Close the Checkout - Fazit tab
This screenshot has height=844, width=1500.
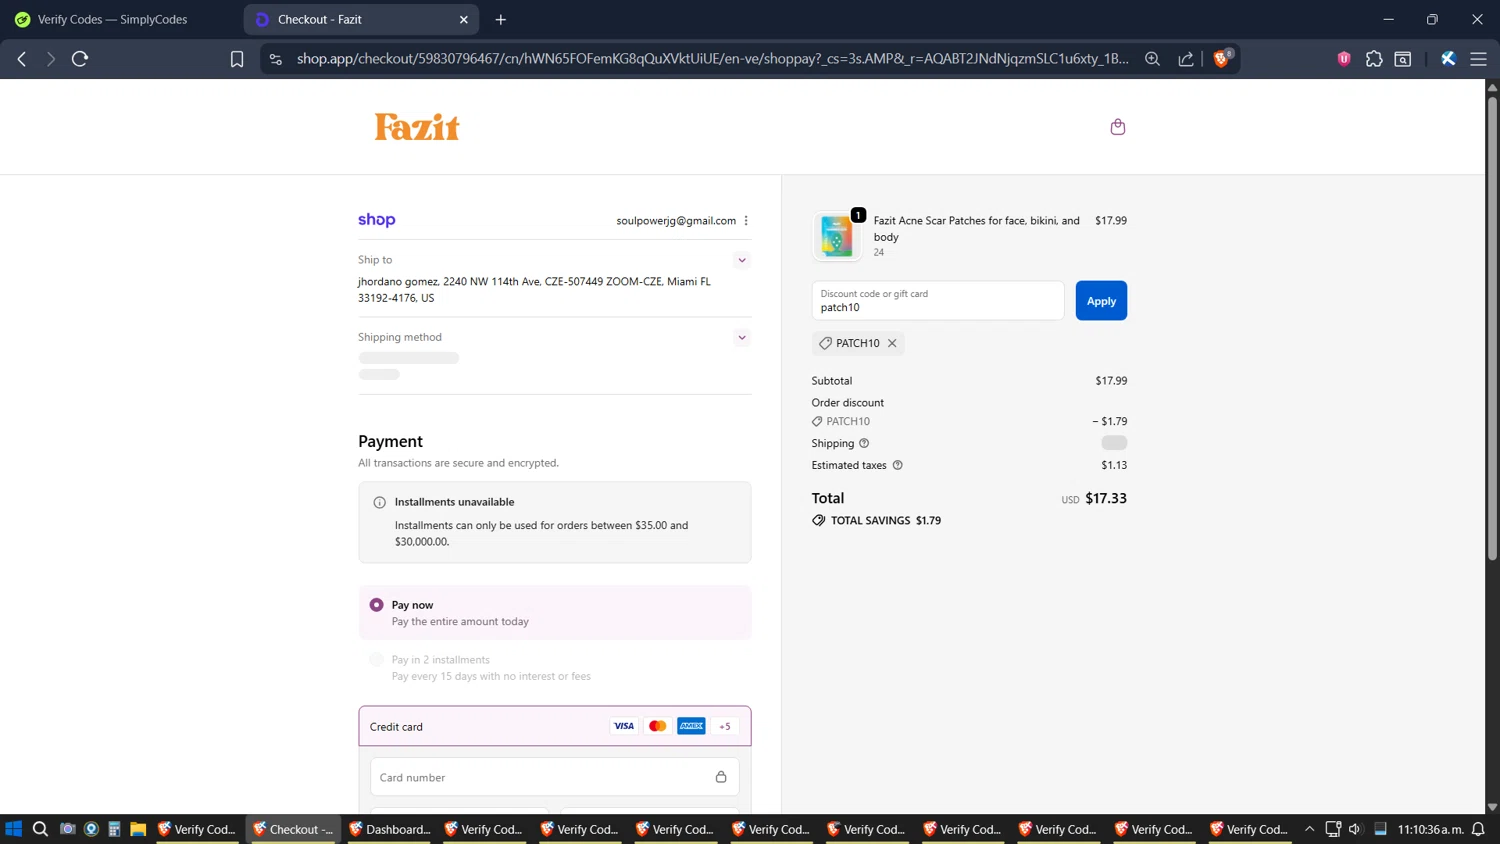pos(464,19)
